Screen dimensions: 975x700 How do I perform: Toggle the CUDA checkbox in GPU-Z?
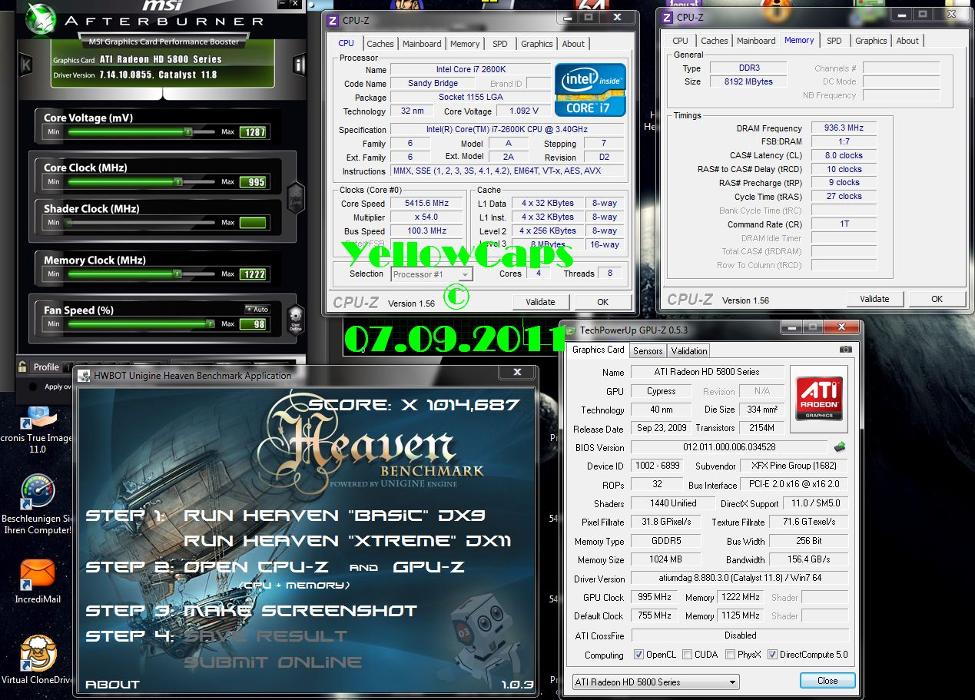686,654
